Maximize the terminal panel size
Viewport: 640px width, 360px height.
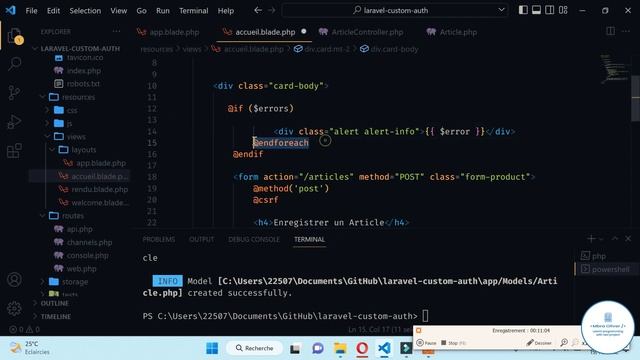pyautogui.click(x=615, y=238)
